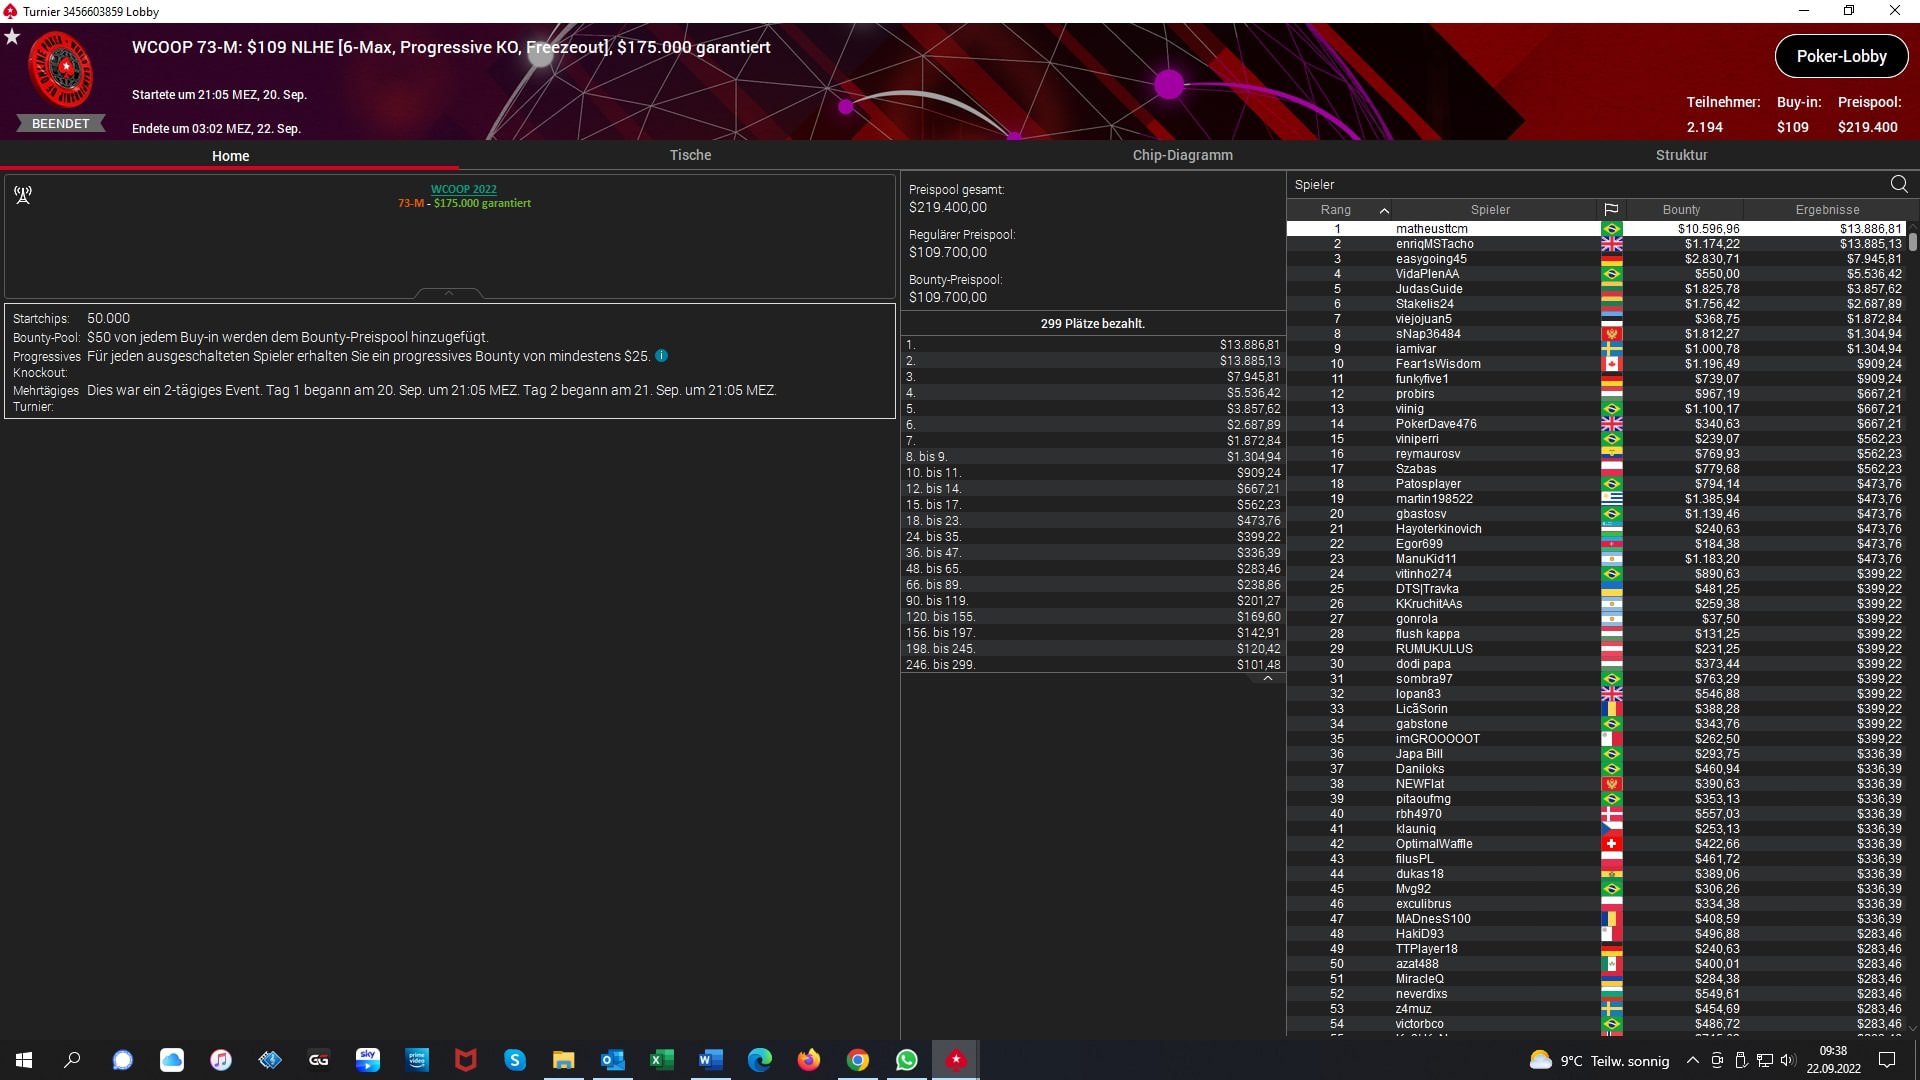Sort by the country flag column header
The width and height of the screenshot is (1920, 1080).
point(1611,210)
